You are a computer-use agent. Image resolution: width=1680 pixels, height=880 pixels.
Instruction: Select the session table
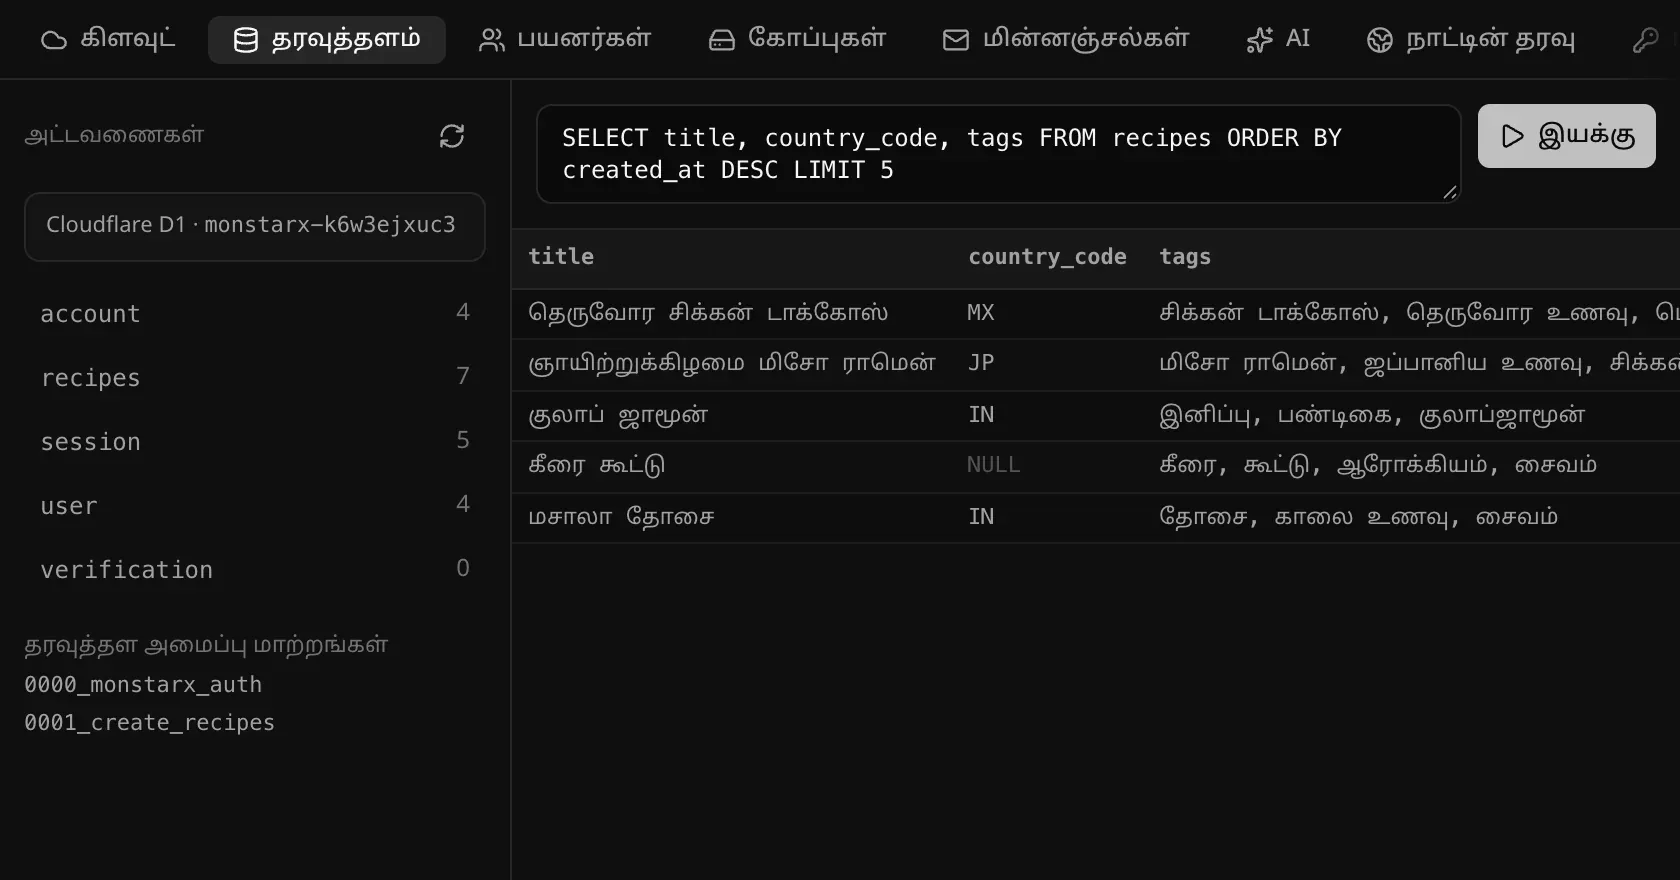tap(255, 441)
